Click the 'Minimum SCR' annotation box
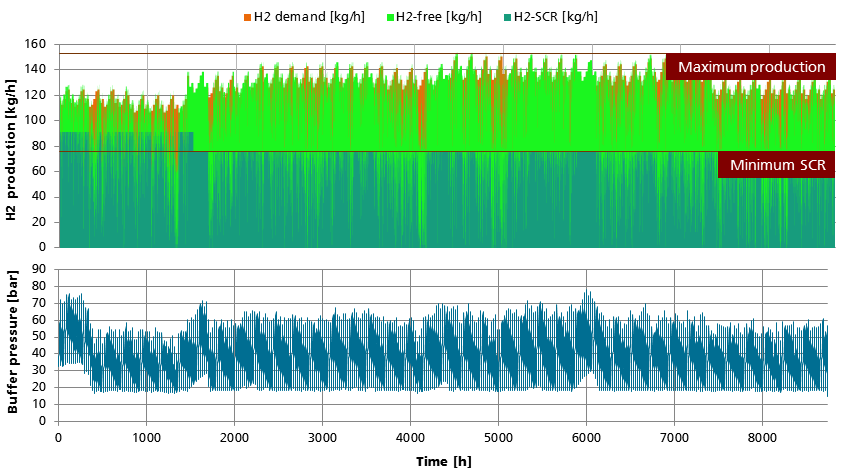This screenshot has height=471, width=849. tap(776, 165)
